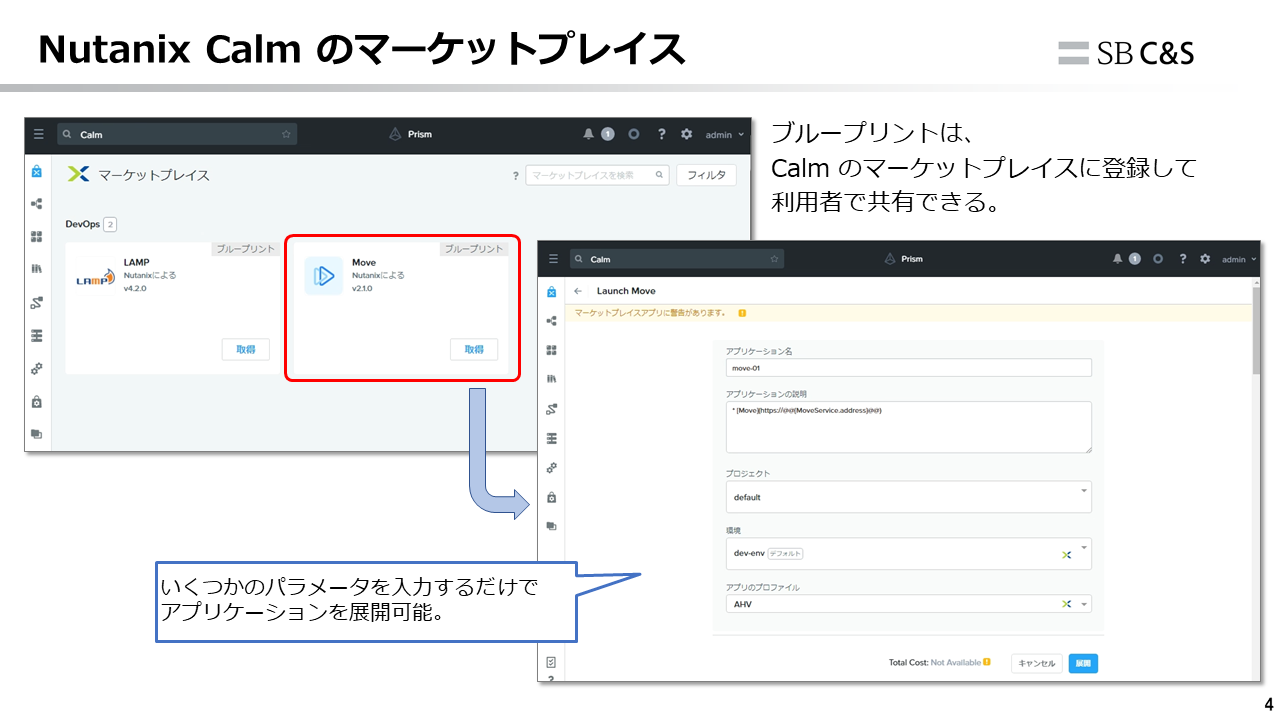Open Settings gears icon in Marketplace window sidebar
This screenshot has height=720, width=1280.
coord(37,368)
